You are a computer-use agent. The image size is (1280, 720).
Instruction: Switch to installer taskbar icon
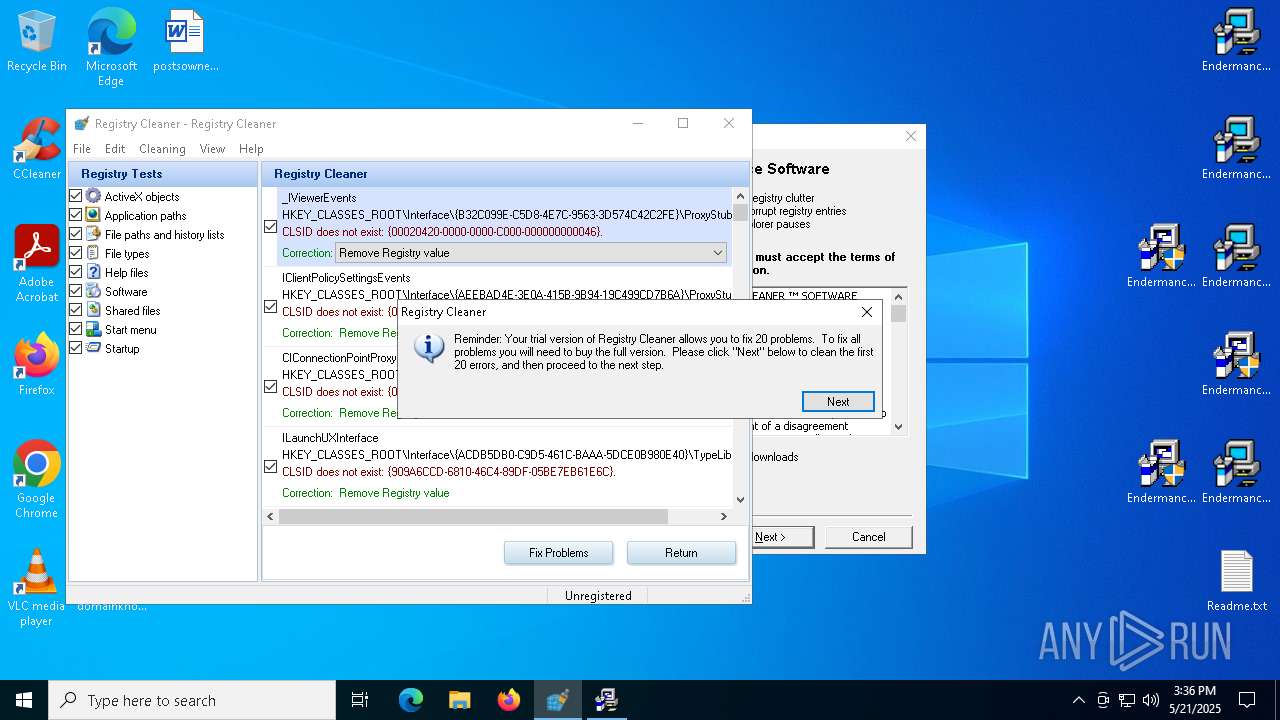click(x=606, y=700)
